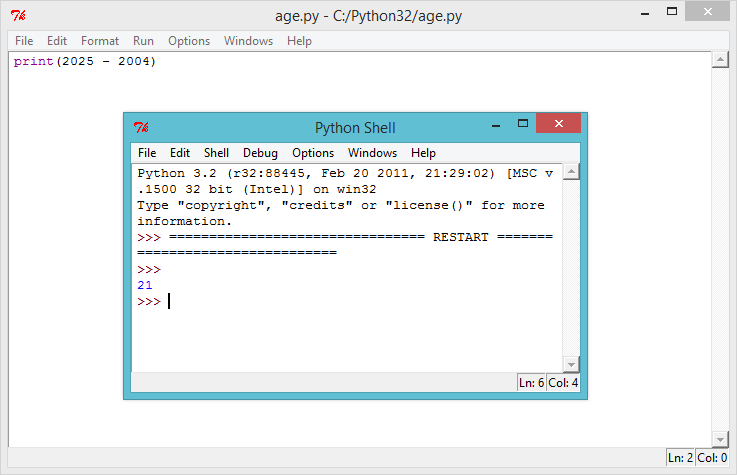737x475 pixels.
Task: Open the Shell menu in Python Shell
Action: [x=216, y=153]
